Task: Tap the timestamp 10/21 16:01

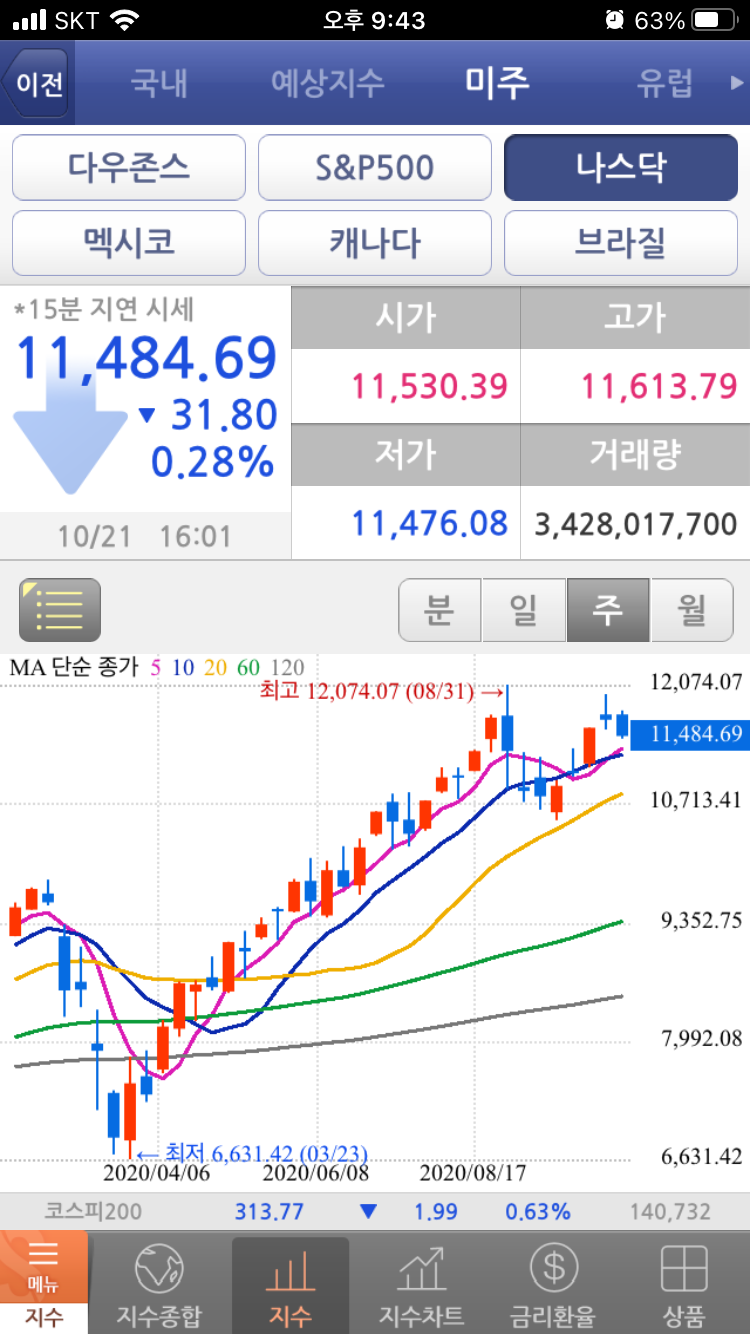Action: tap(144, 536)
